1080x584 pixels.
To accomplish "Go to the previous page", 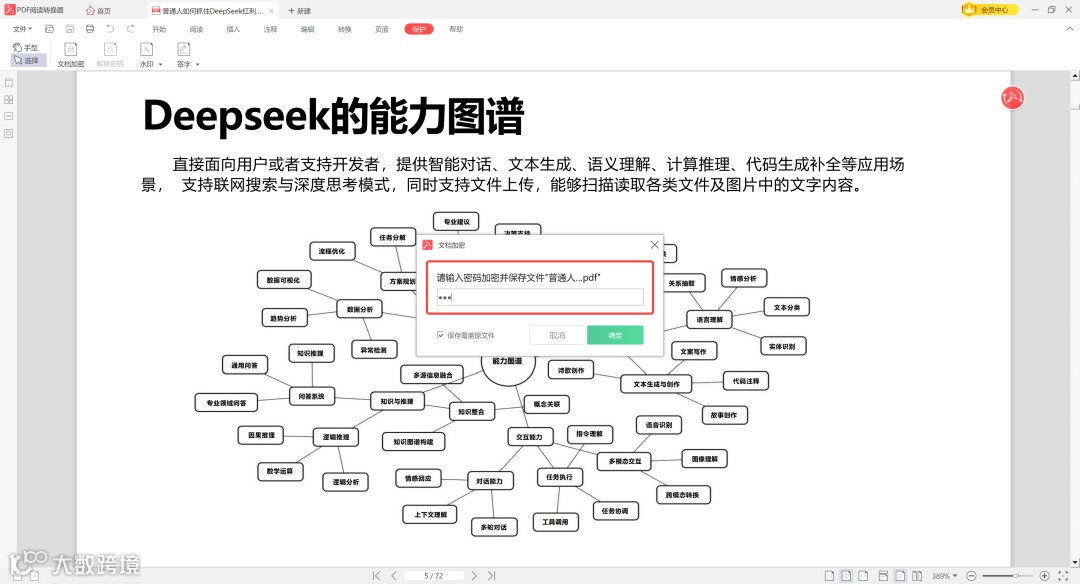I will click(x=393, y=576).
